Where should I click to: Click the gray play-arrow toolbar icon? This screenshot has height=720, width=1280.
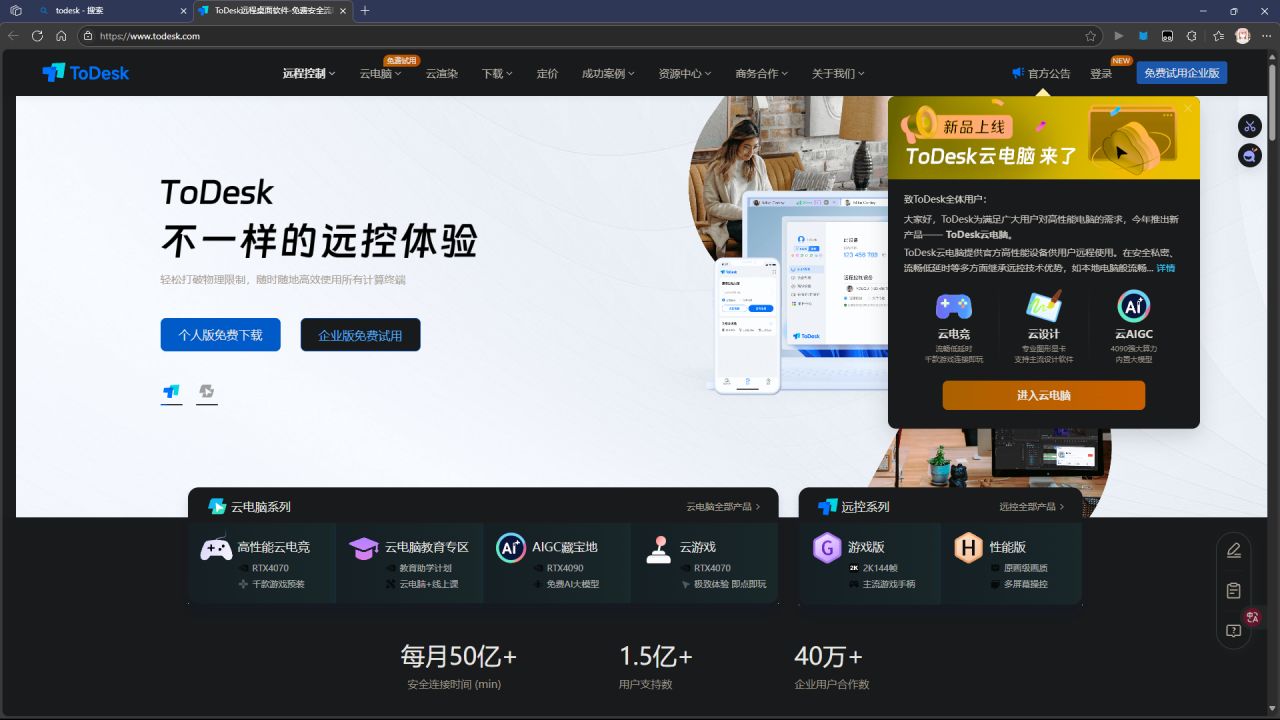click(x=1119, y=36)
